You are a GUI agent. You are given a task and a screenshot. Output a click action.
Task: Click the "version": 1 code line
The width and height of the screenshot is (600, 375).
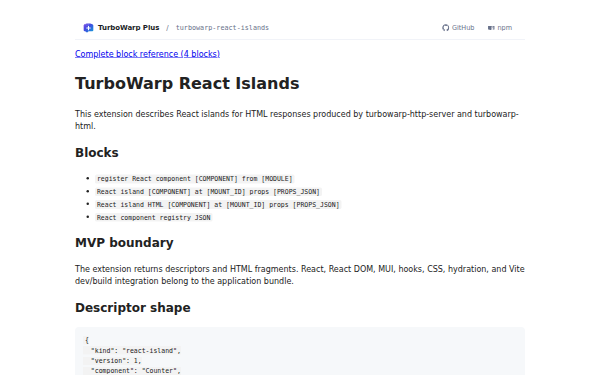coord(116,360)
